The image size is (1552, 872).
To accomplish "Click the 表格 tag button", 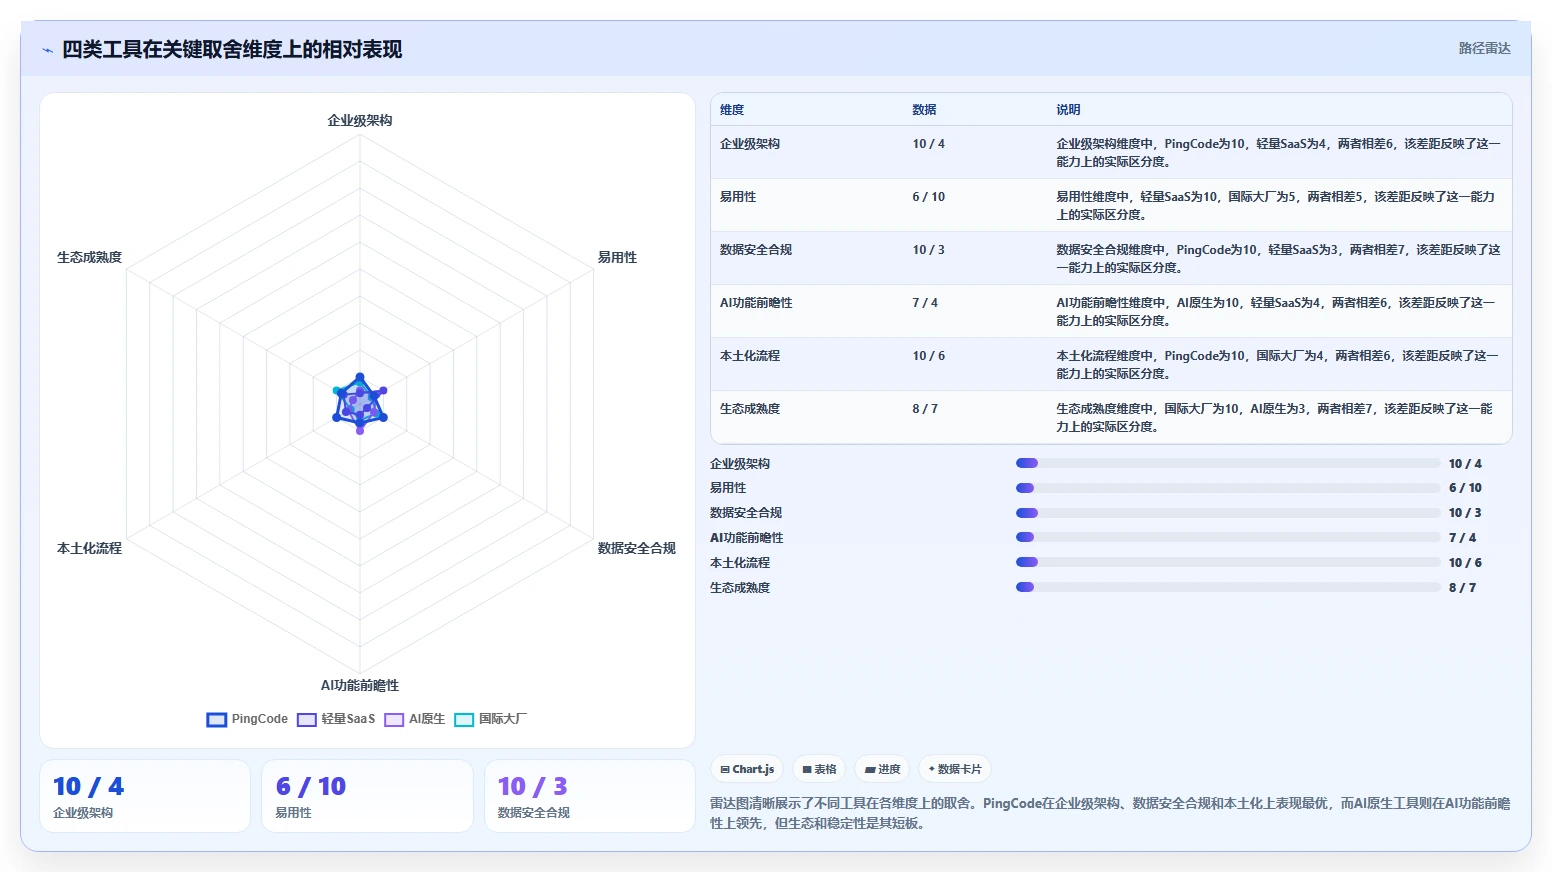I will pyautogui.click(x=819, y=769).
